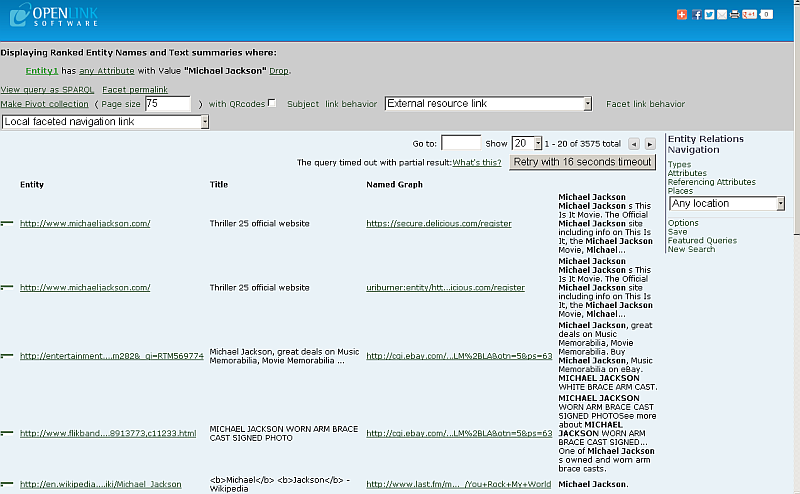Image resolution: width=800 pixels, height=494 pixels.
Task: Click title 'Michael Jackson, great deals on Music Memorabilia'
Action: click(x=284, y=356)
